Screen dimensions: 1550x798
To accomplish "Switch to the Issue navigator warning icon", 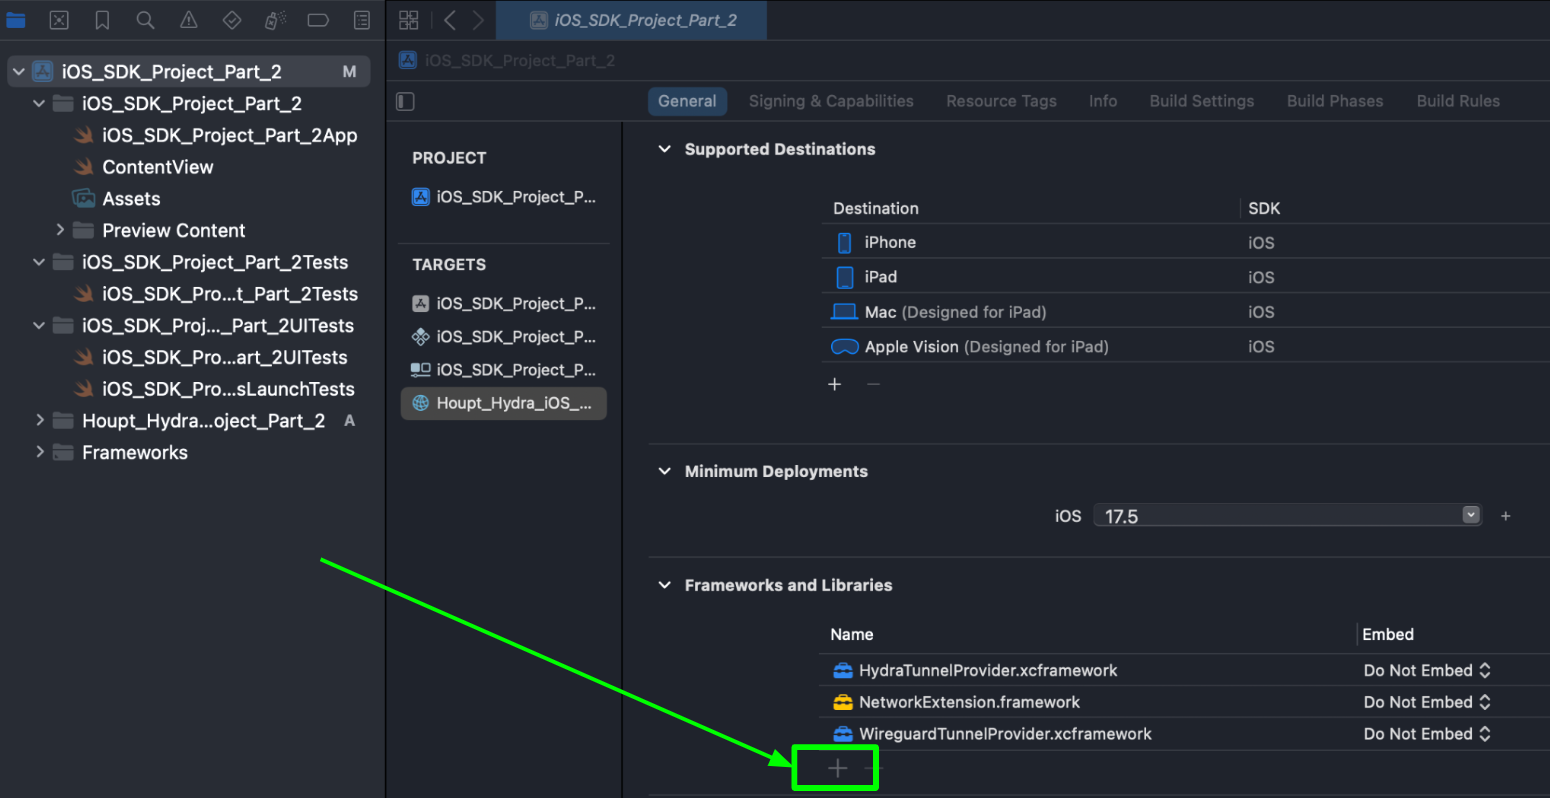I will (188, 20).
